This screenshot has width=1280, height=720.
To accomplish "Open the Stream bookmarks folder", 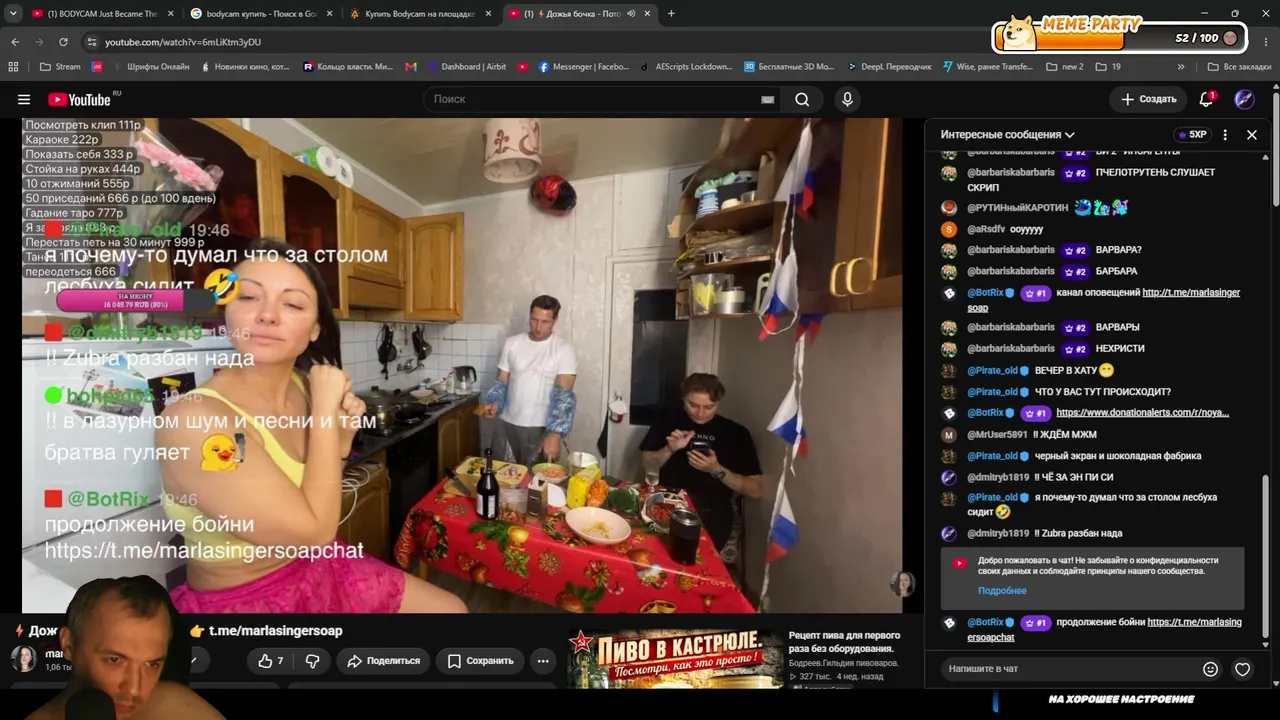I will [x=60, y=67].
